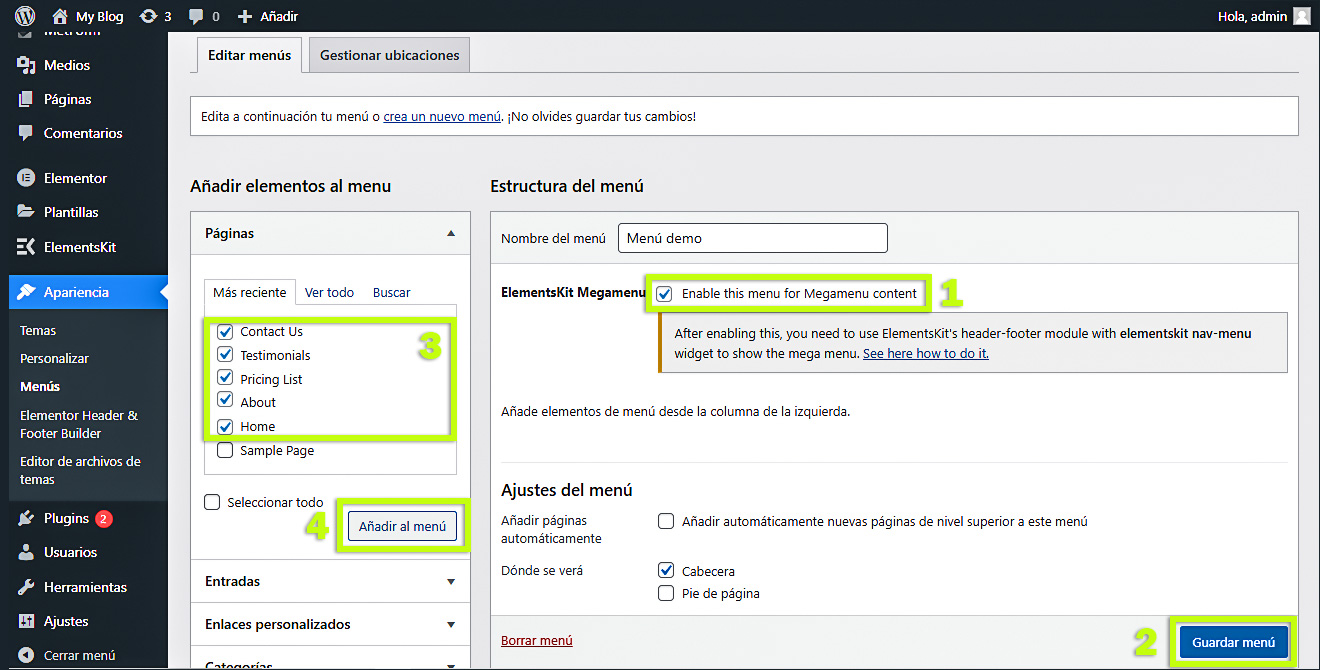The image size is (1320, 670).
Task: Open the My Blog home icon
Action: 60,16
